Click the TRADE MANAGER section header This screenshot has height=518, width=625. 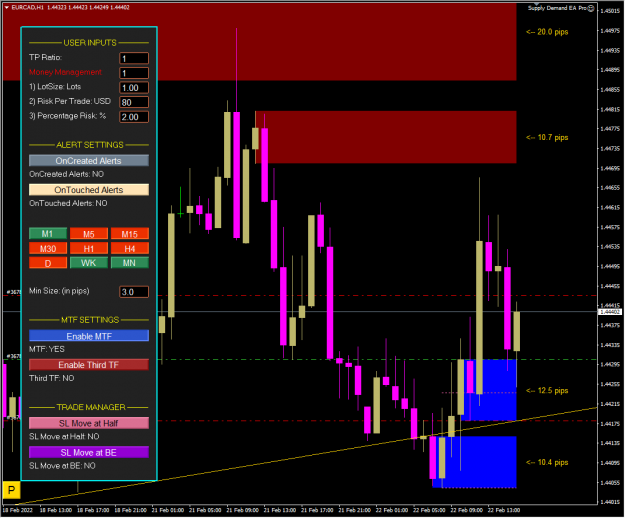[x=91, y=407]
